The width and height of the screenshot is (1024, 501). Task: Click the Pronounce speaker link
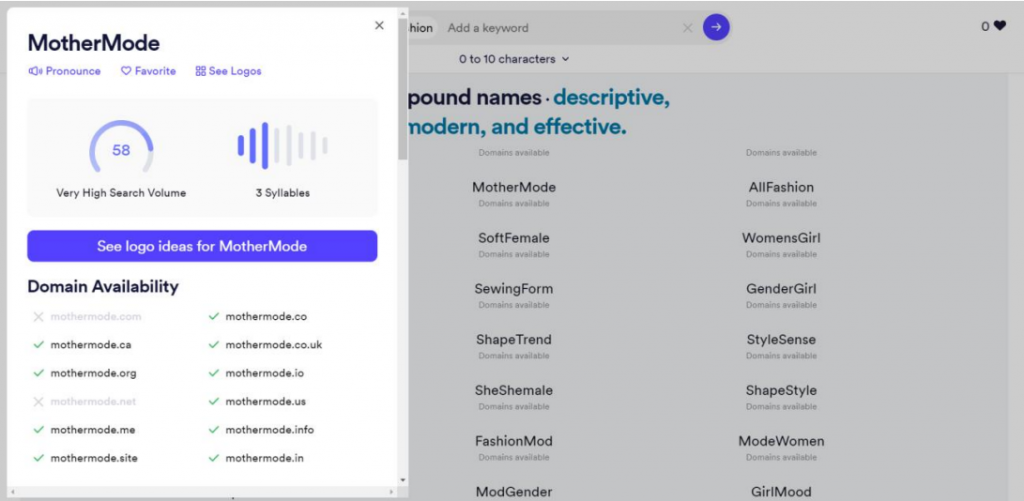pyautogui.click(x=65, y=71)
